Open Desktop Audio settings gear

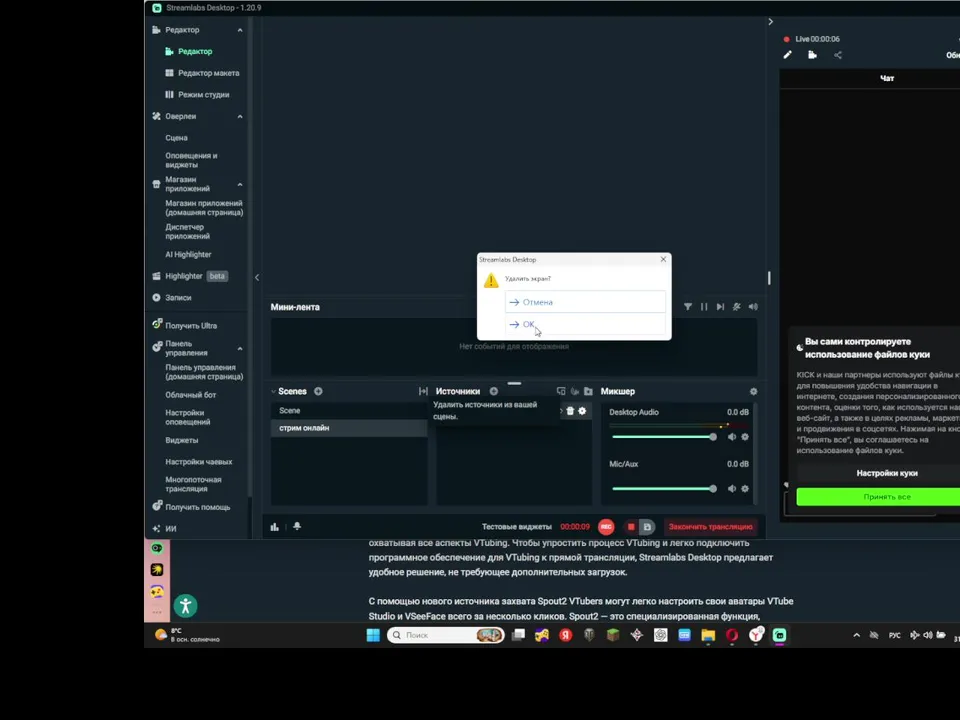pos(745,437)
